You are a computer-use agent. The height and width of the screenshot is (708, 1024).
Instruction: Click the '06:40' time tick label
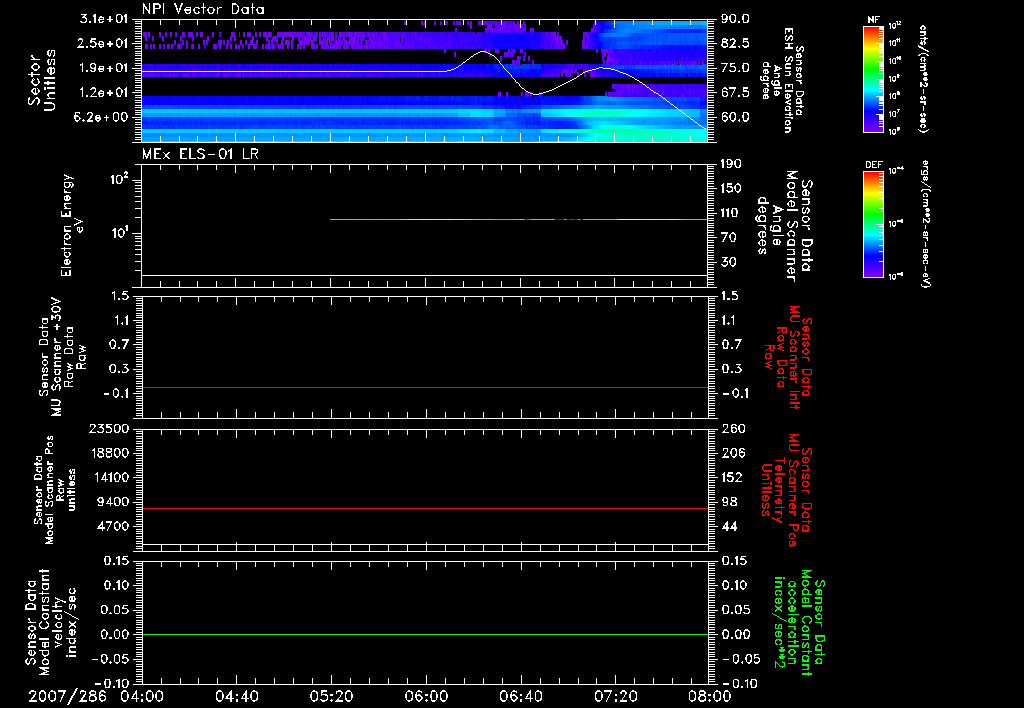pyautogui.click(x=520, y=696)
